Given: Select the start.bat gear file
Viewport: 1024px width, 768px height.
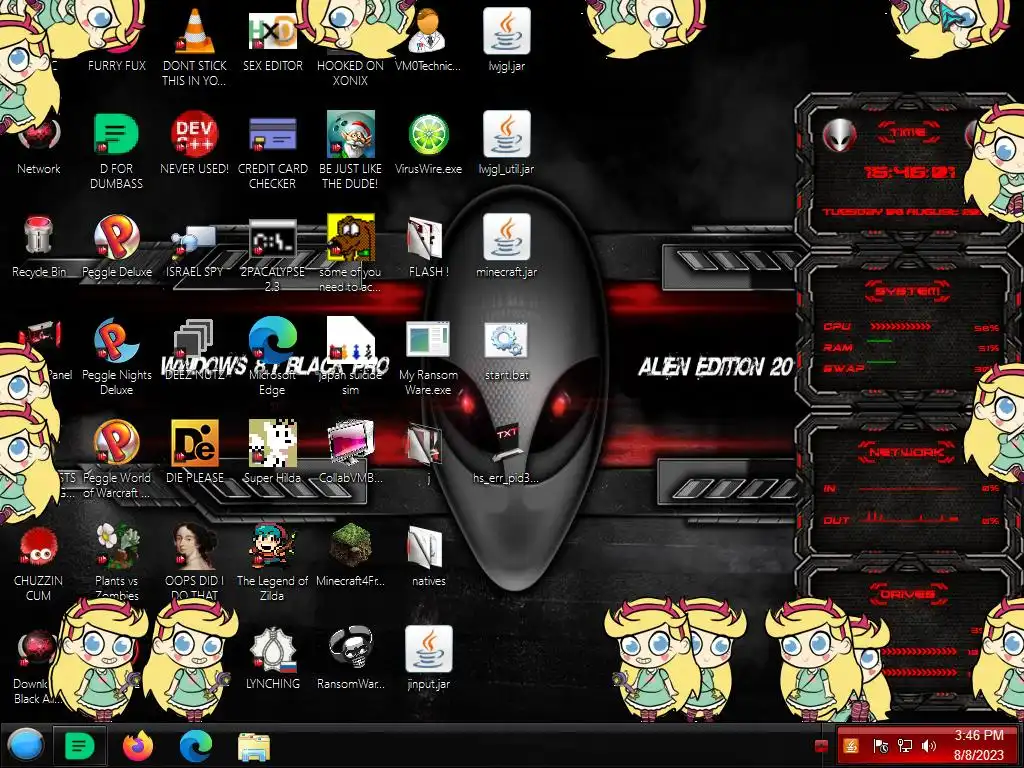Looking at the screenshot, I should click(x=506, y=340).
